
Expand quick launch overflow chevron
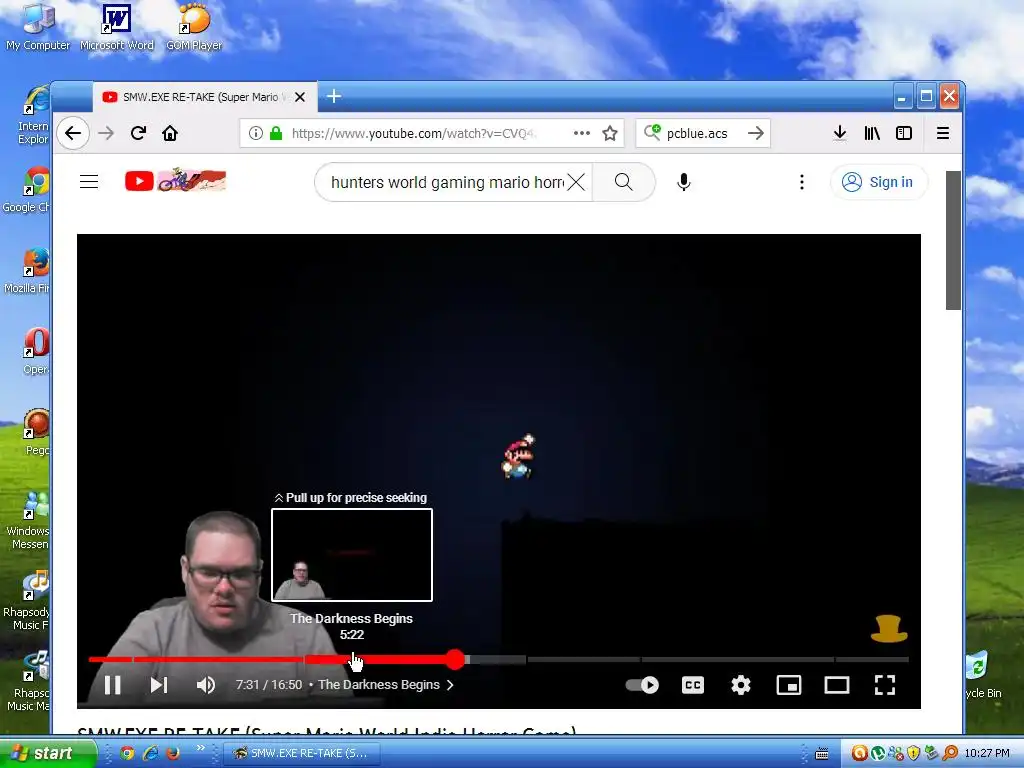point(200,748)
